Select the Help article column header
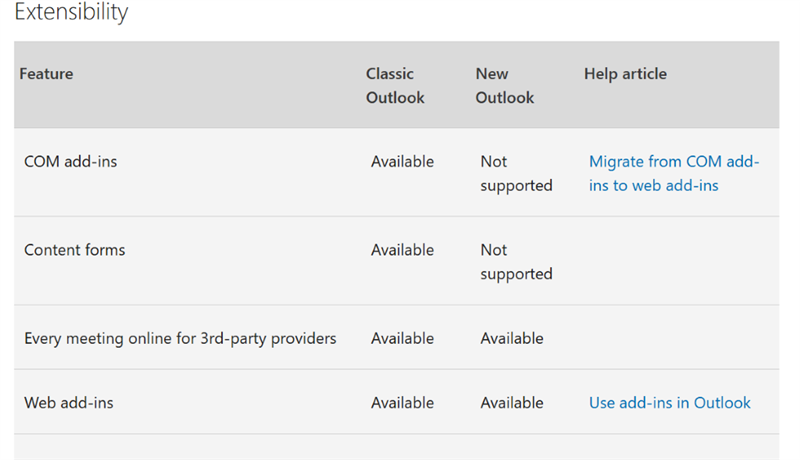Image resolution: width=800 pixels, height=460 pixels. pyautogui.click(x=625, y=74)
